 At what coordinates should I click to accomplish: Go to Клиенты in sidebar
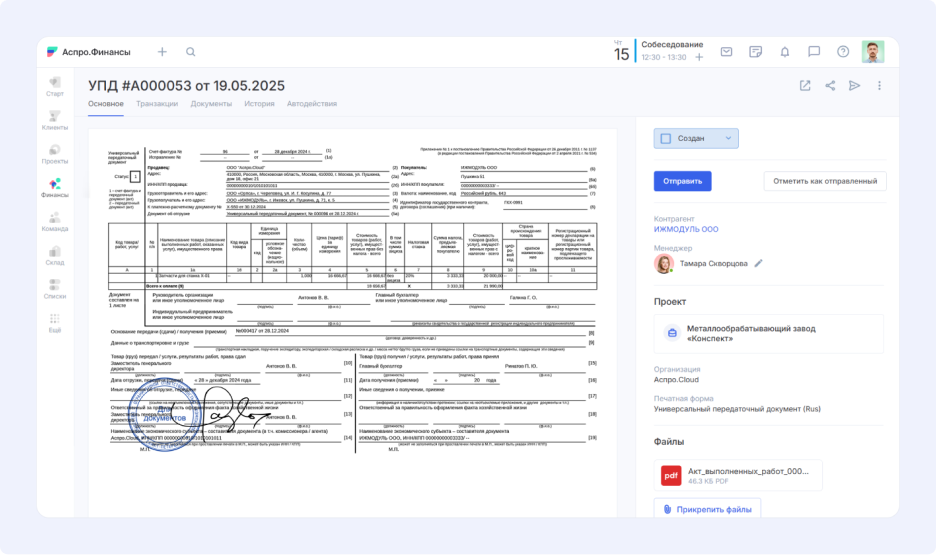(x=55, y=121)
